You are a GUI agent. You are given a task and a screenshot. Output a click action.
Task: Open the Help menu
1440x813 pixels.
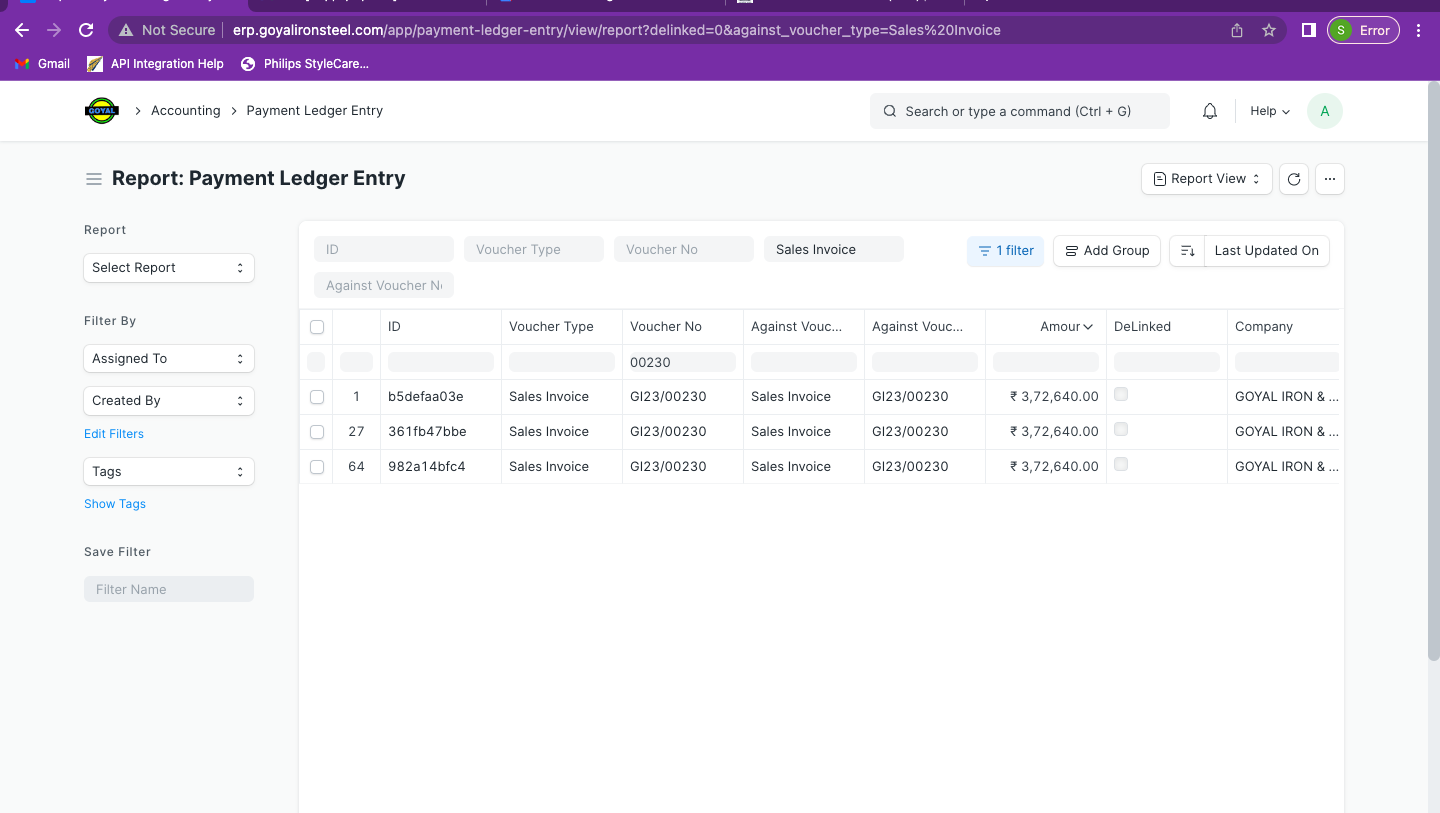1268,111
